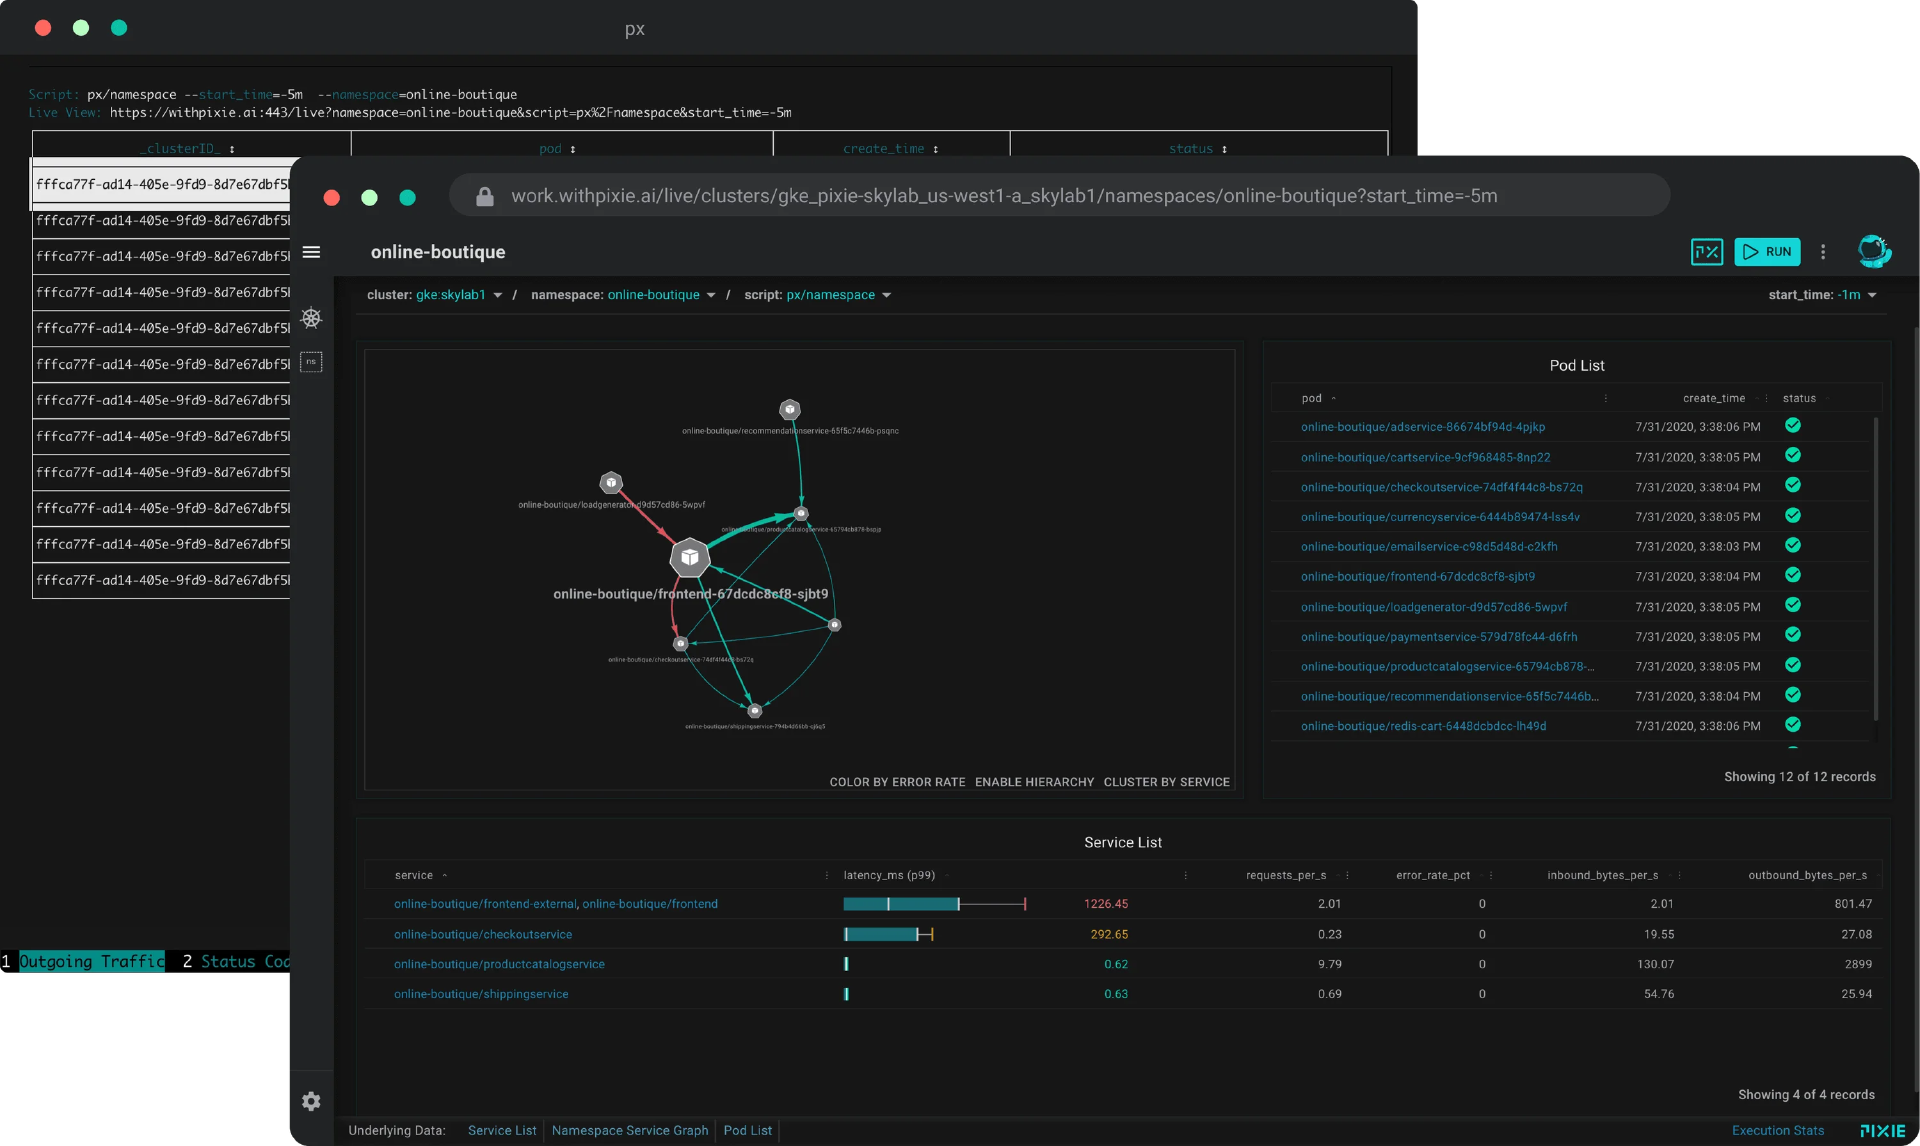Select the recommendationservice node in graph
Image resolution: width=1920 pixels, height=1146 pixels.
(790, 409)
